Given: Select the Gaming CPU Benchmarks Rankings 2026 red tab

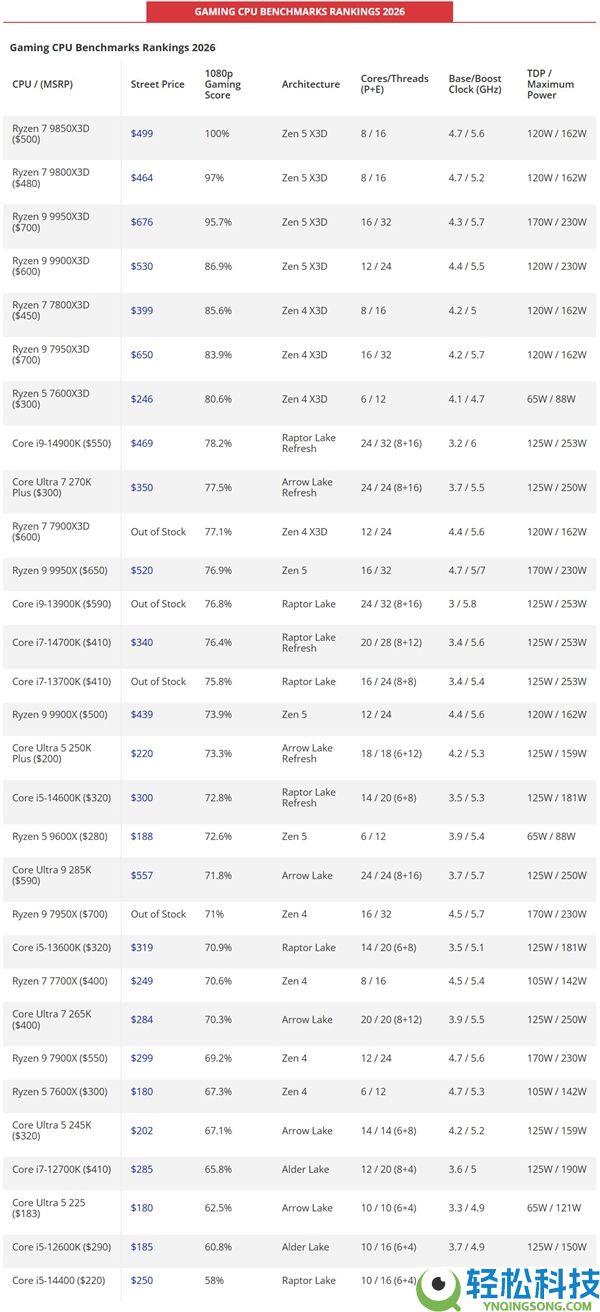Looking at the screenshot, I should click(299, 11).
